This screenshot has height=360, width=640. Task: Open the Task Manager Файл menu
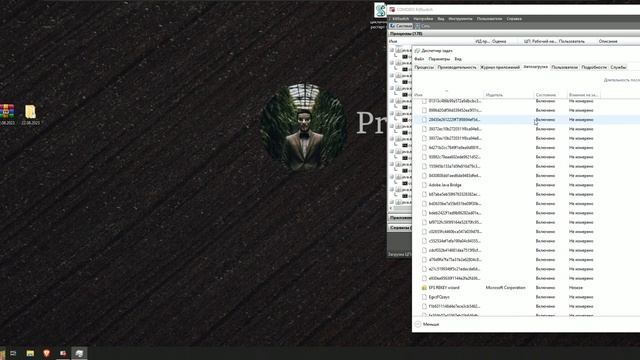[x=419, y=59]
